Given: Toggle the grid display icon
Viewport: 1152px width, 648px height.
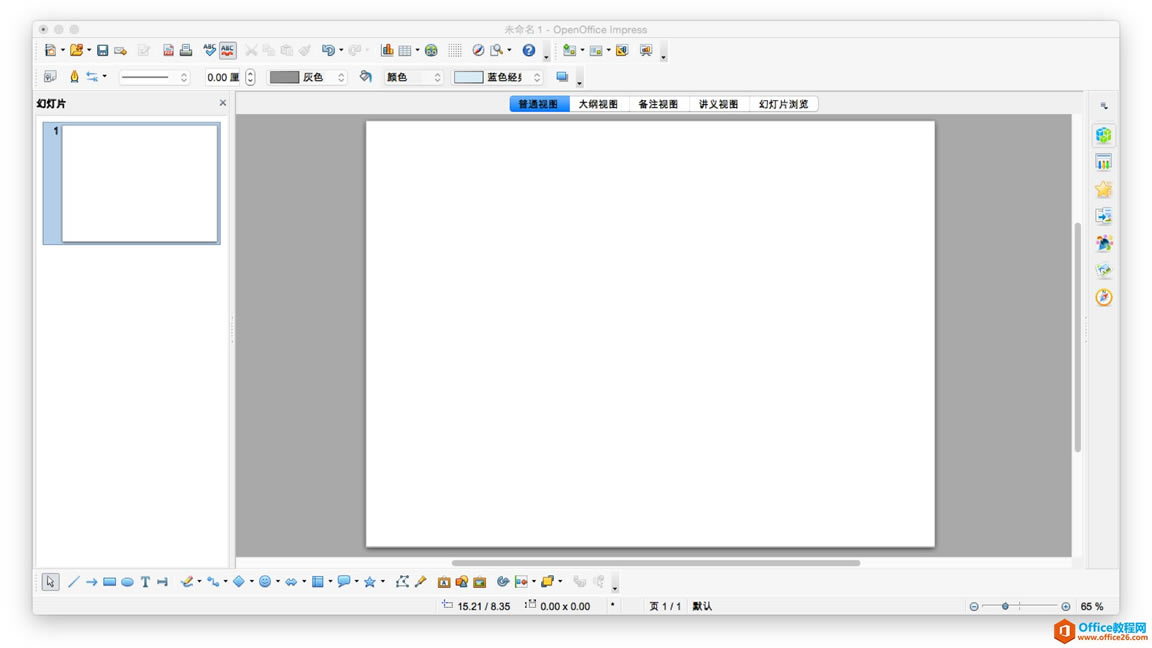Looking at the screenshot, I should pyautogui.click(x=453, y=49).
